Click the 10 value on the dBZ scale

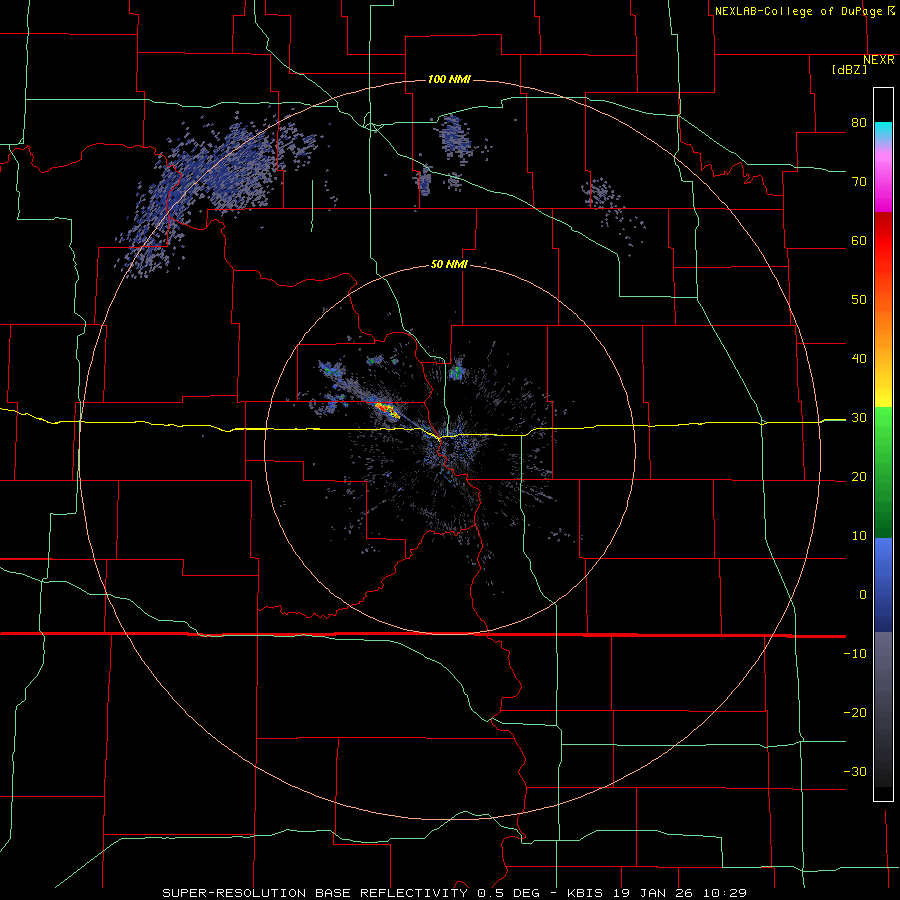pyautogui.click(x=859, y=536)
